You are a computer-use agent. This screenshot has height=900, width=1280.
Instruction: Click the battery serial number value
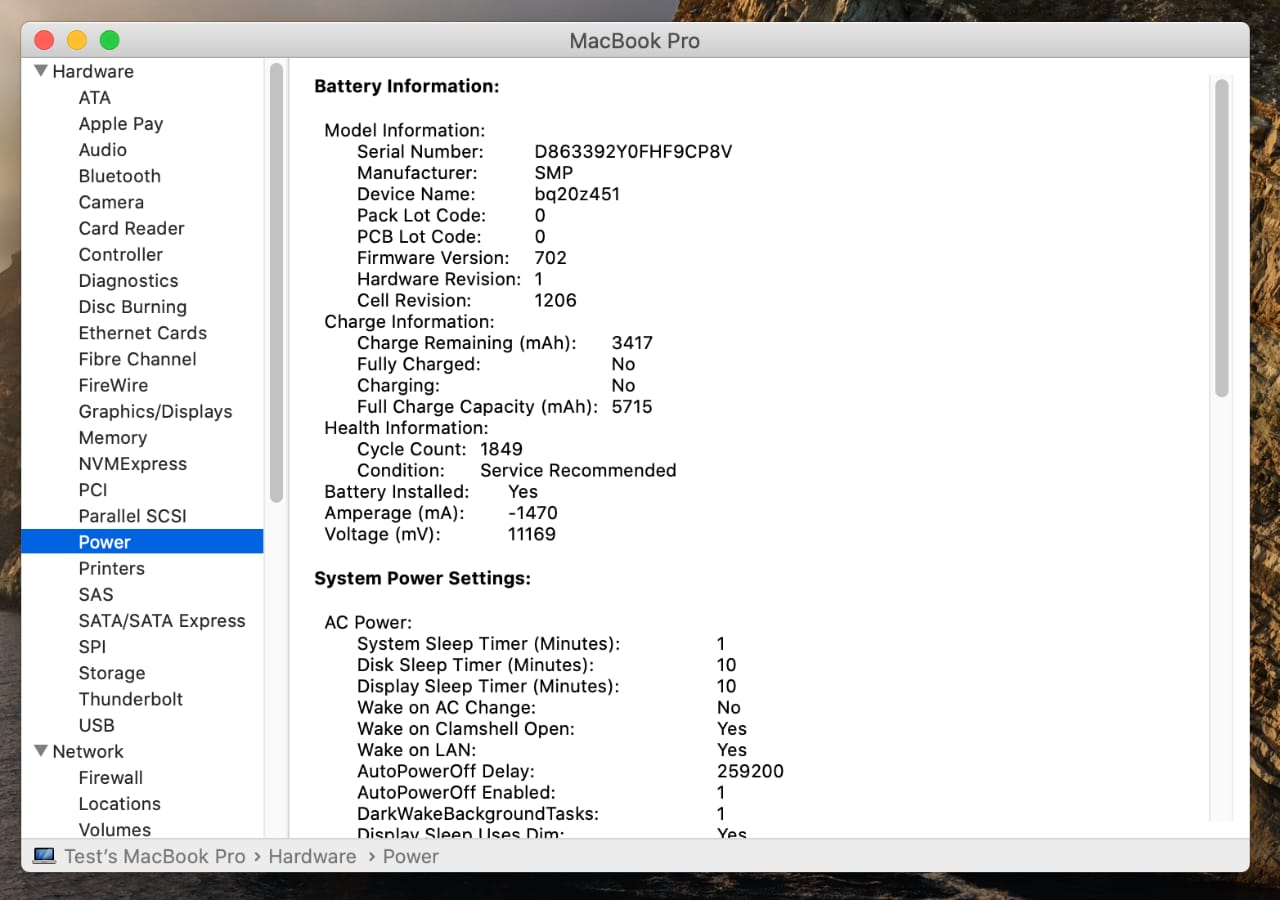633,152
